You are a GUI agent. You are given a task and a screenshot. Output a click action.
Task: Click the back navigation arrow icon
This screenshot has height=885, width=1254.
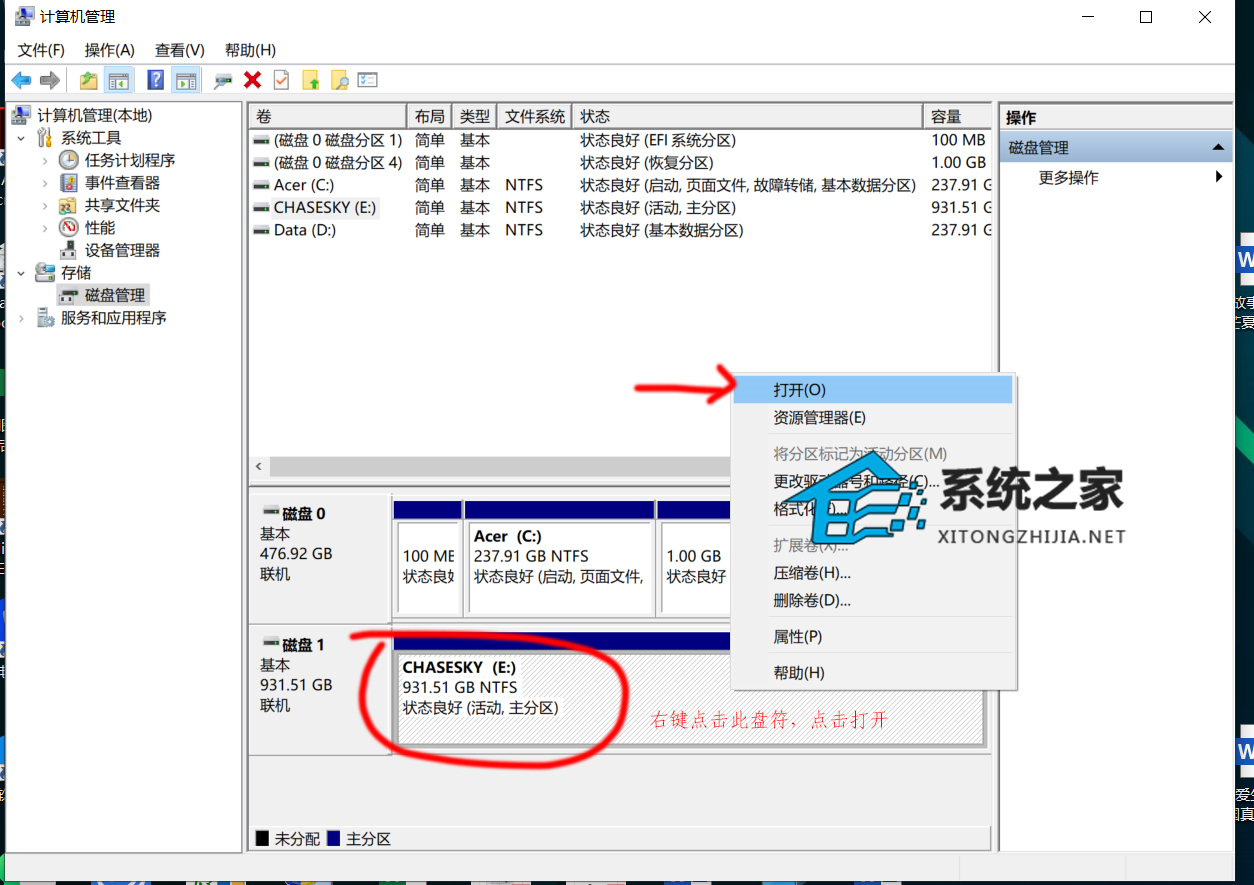(21, 80)
